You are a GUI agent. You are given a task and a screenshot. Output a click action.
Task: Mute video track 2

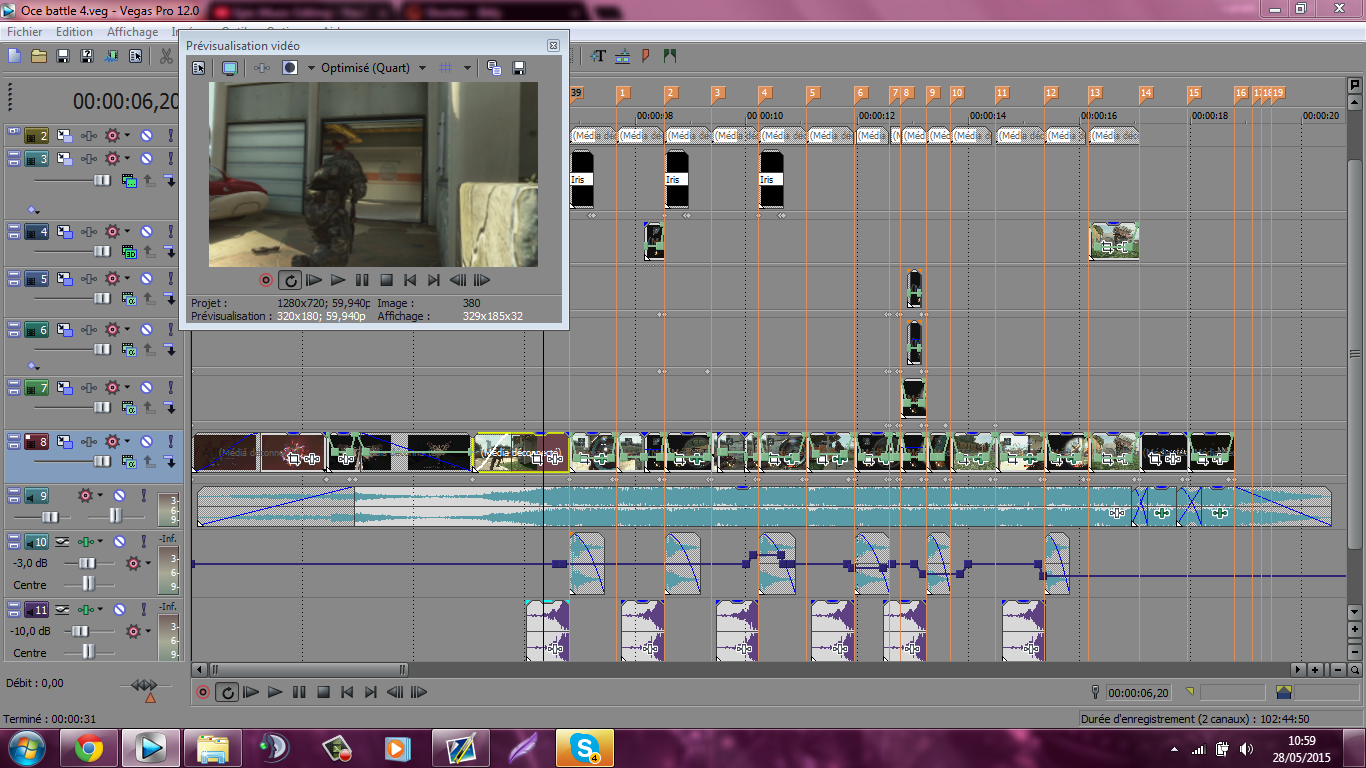click(x=146, y=135)
